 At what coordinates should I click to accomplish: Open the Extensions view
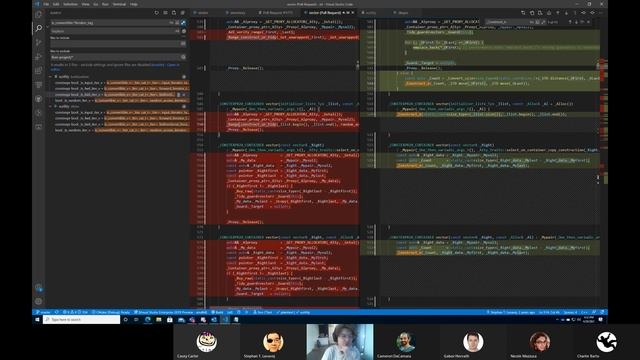pyautogui.click(x=38, y=71)
